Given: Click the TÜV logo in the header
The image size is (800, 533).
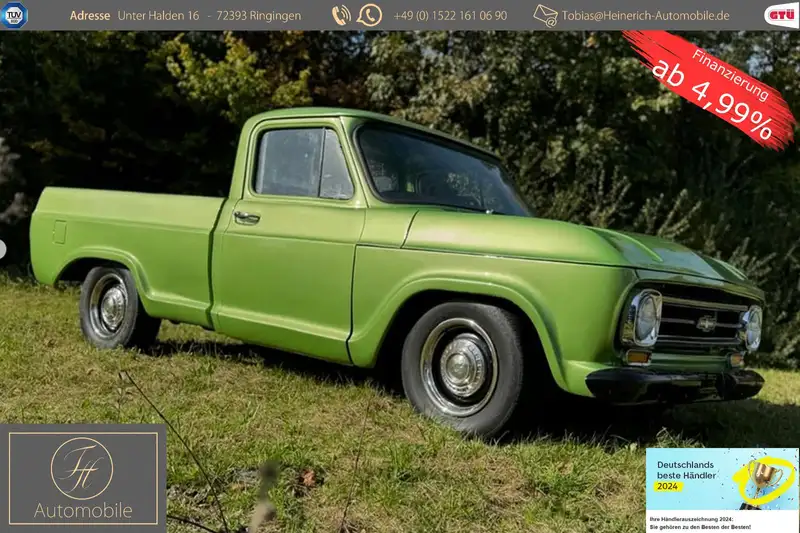Looking at the screenshot, I should pyautogui.click(x=15, y=15).
